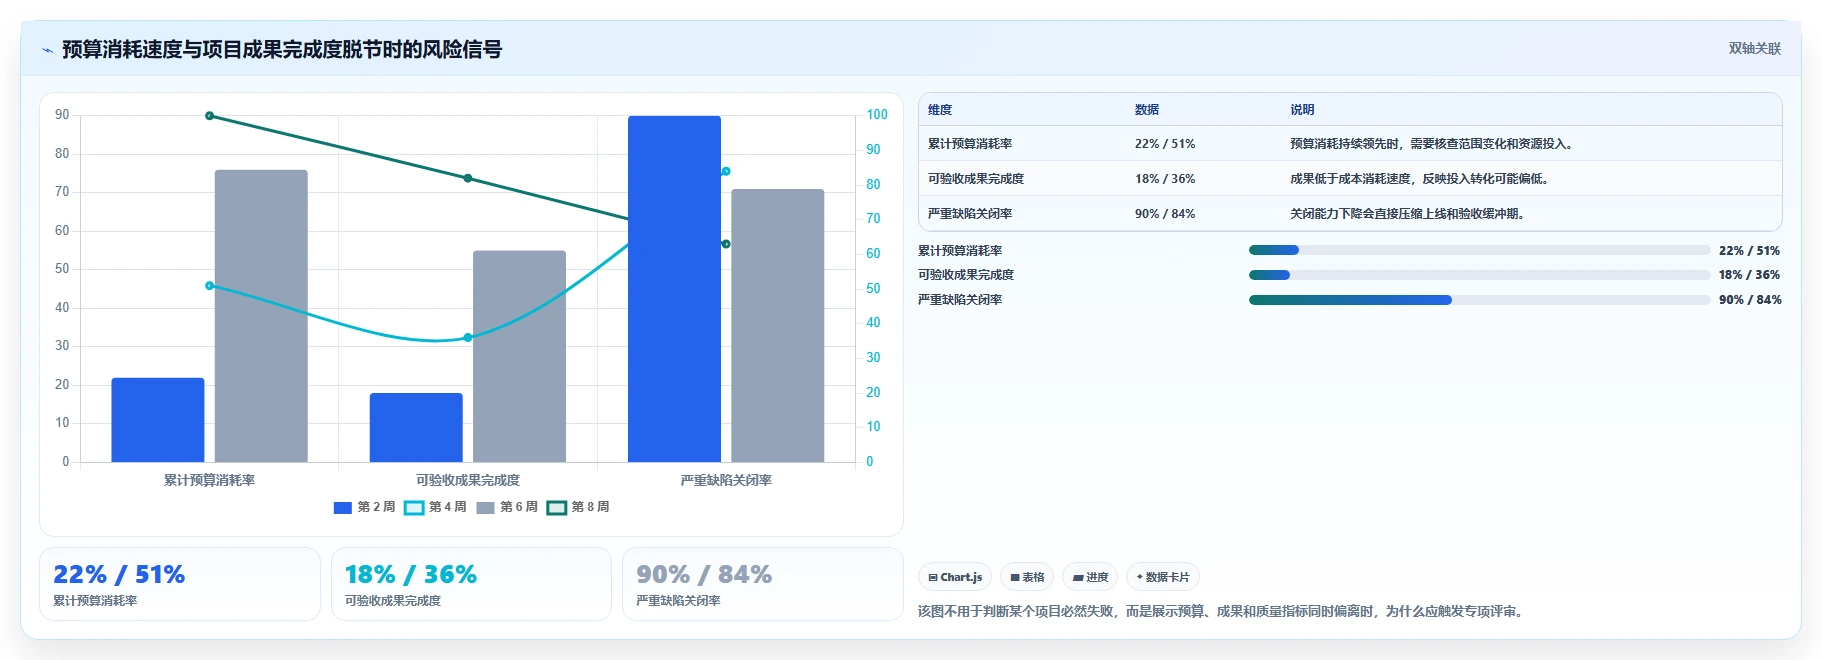Image resolution: width=1822 pixels, height=660 pixels.
Task: Open the 22% / 51% KPI card
Action: coord(180,584)
